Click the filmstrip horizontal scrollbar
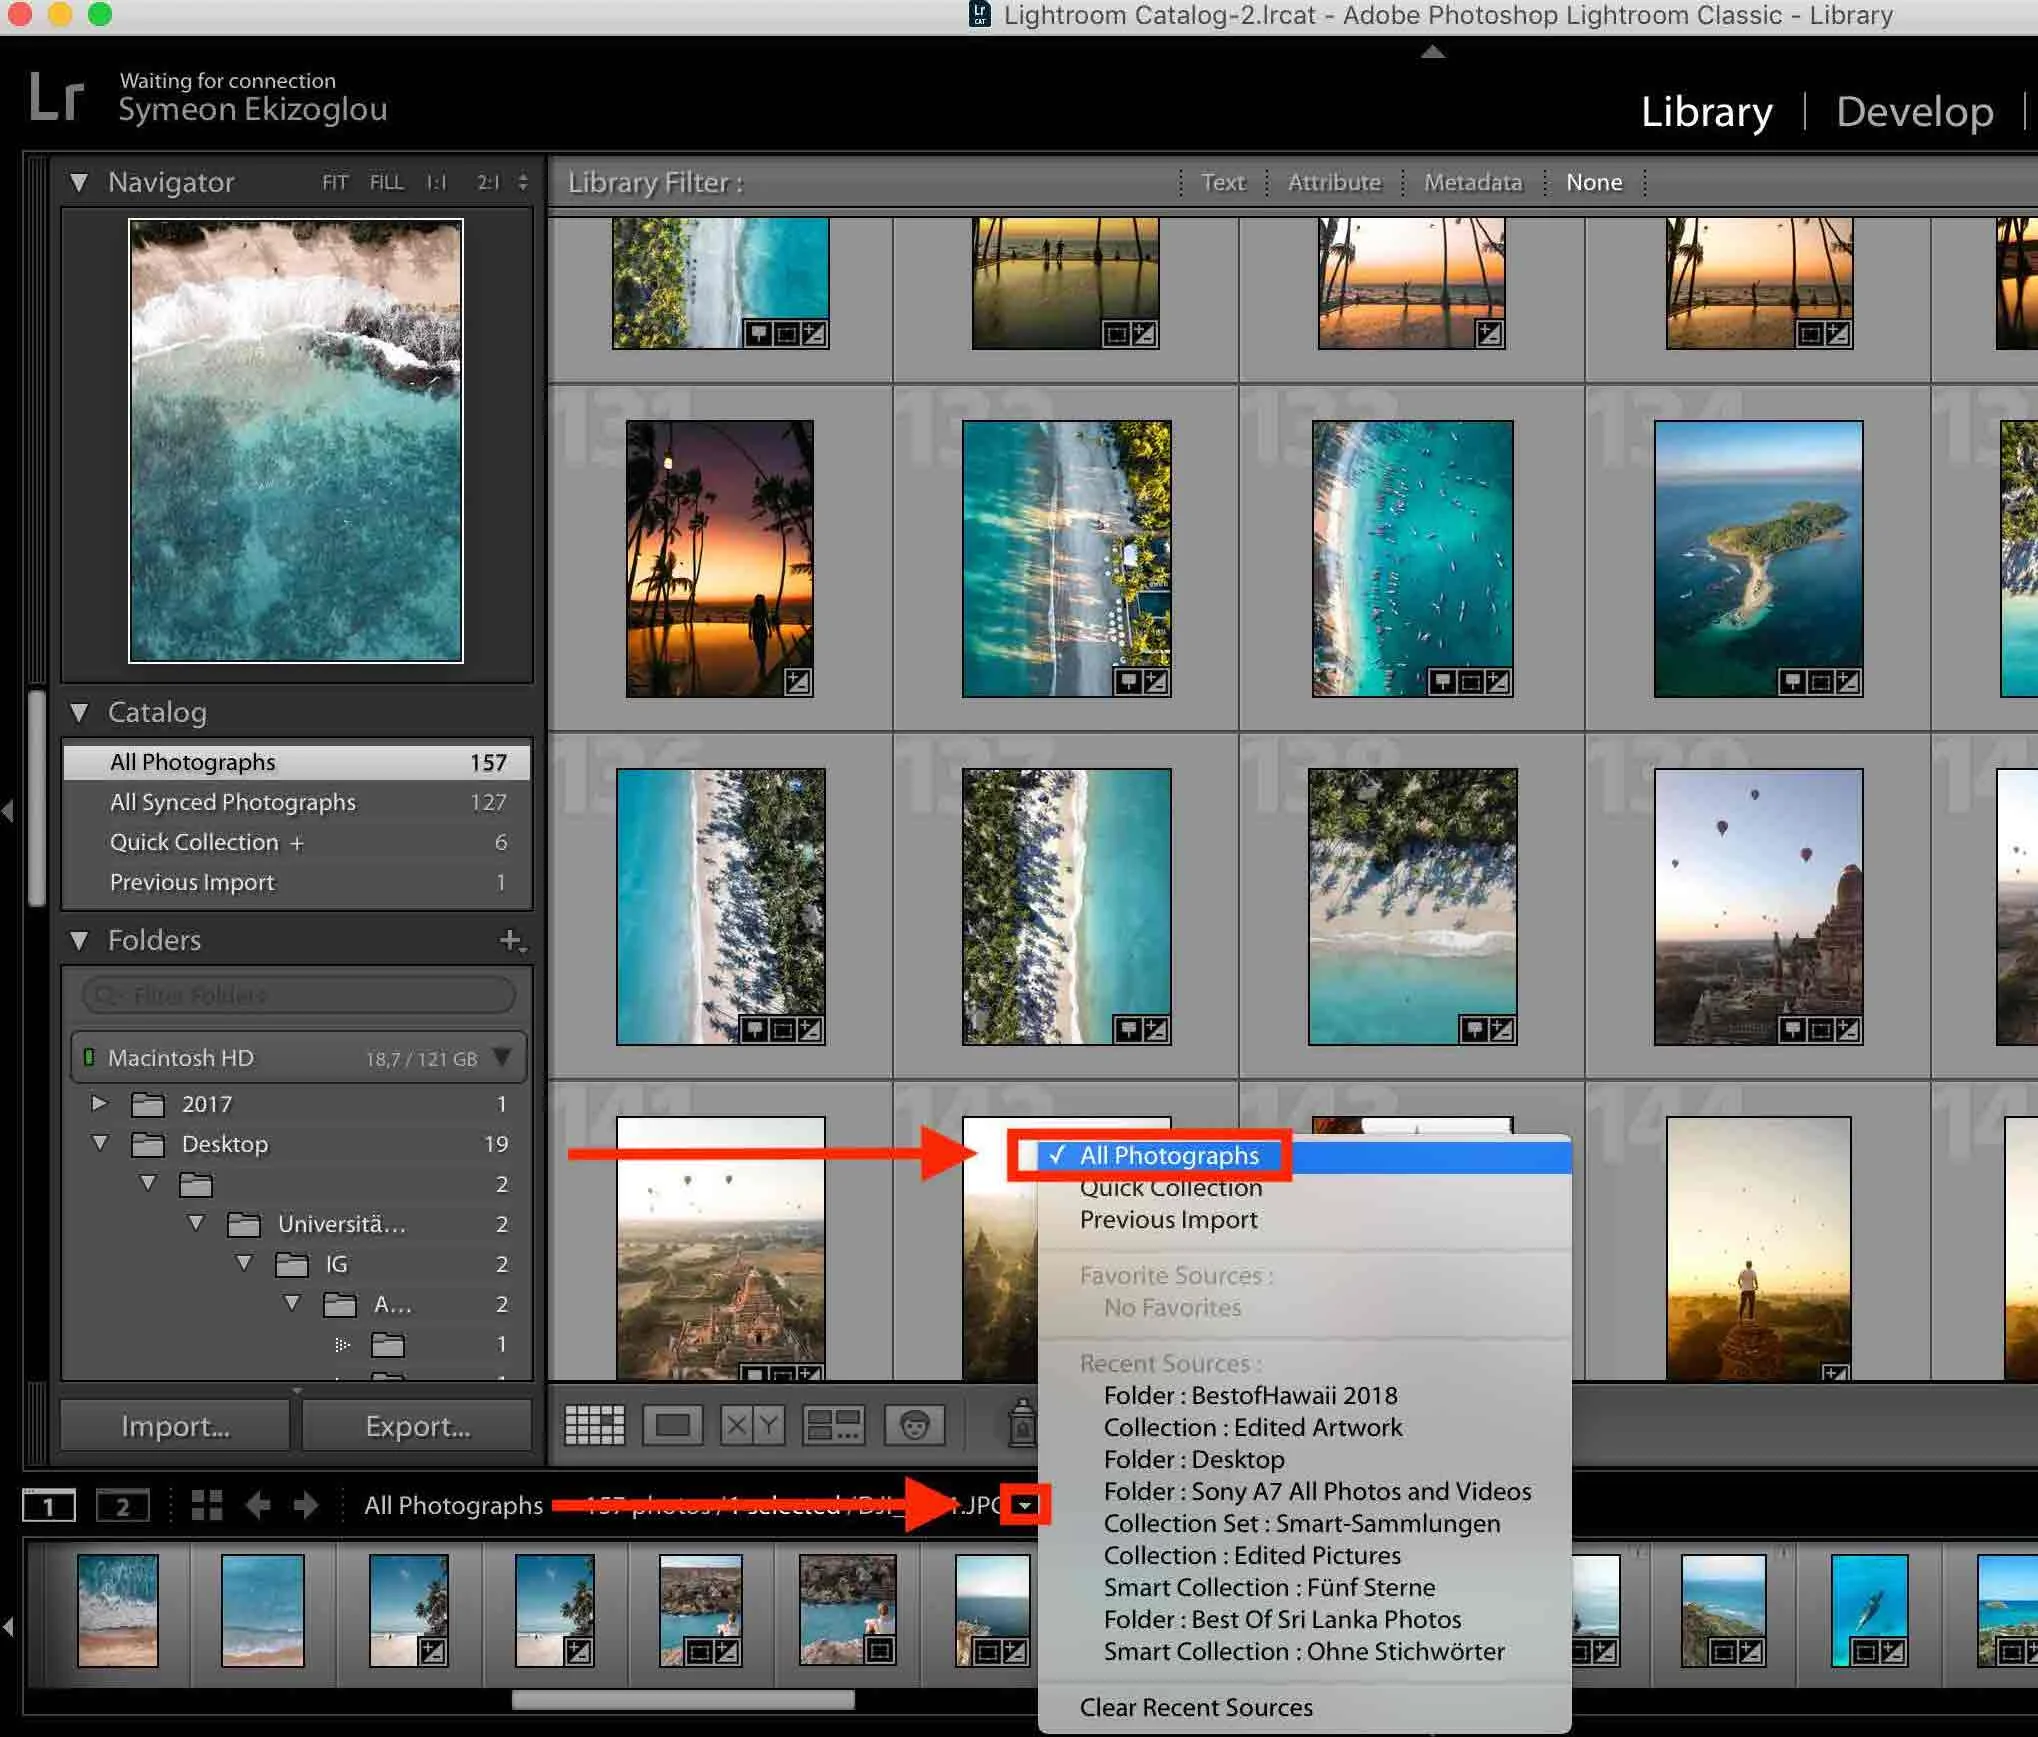 (683, 1699)
